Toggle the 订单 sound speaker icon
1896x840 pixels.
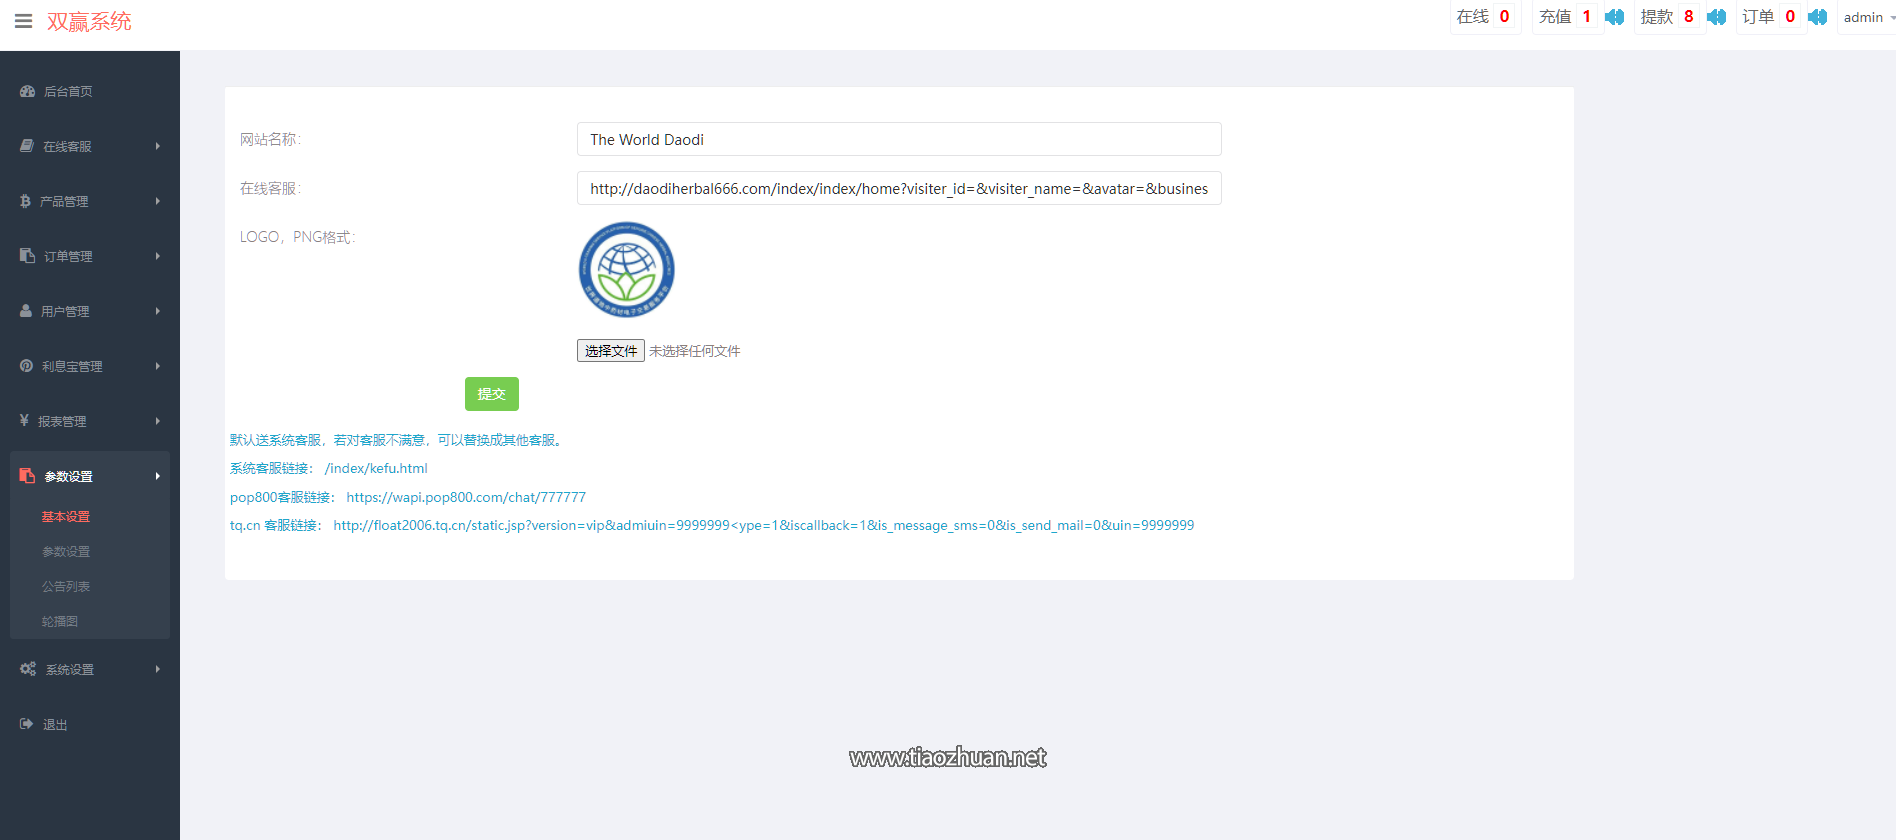click(1817, 17)
